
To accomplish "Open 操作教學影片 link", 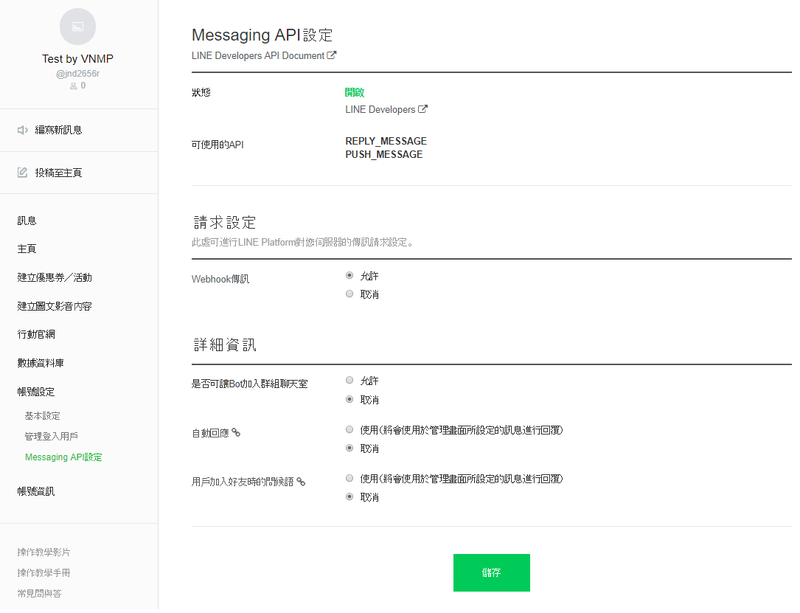I will tap(43, 552).
